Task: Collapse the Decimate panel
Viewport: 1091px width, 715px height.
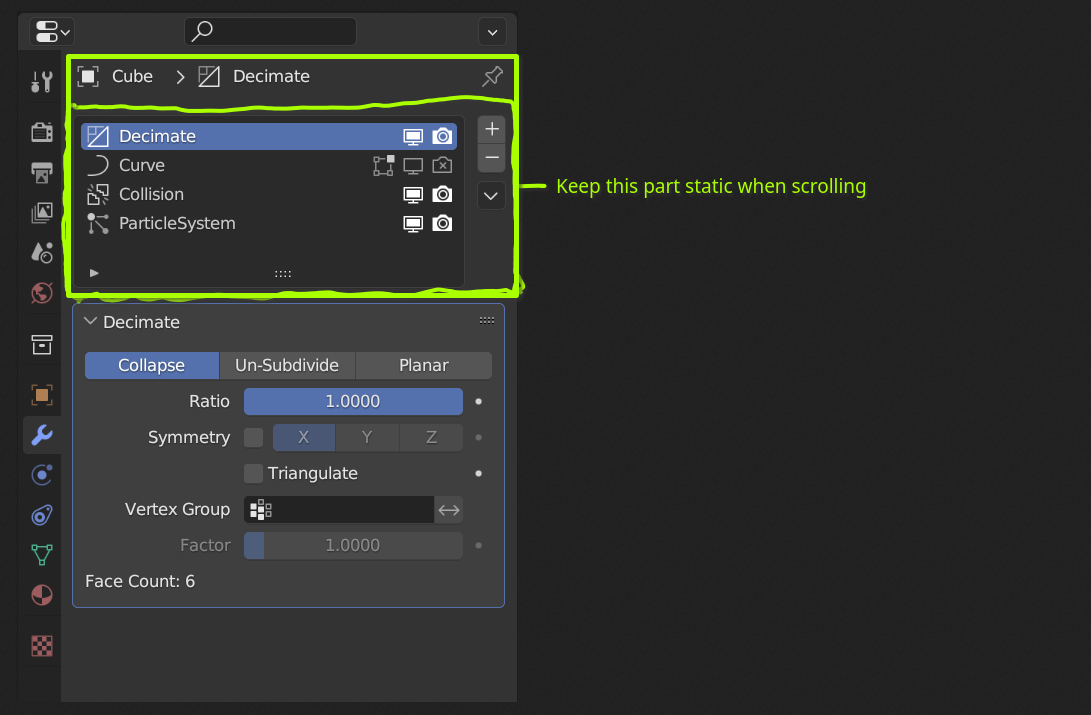Action: pyautogui.click(x=90, y=321)
